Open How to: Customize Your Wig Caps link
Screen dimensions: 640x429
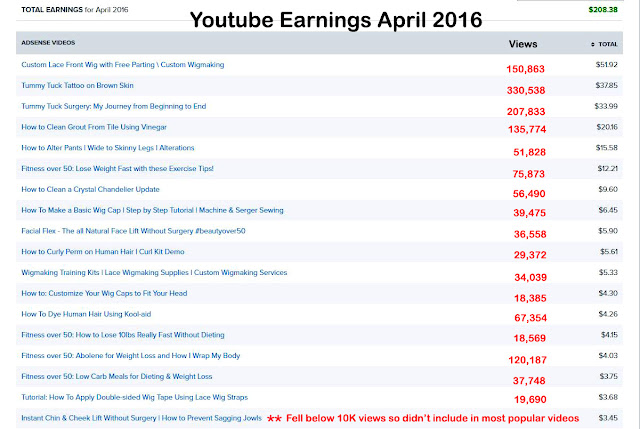point(104,293)
